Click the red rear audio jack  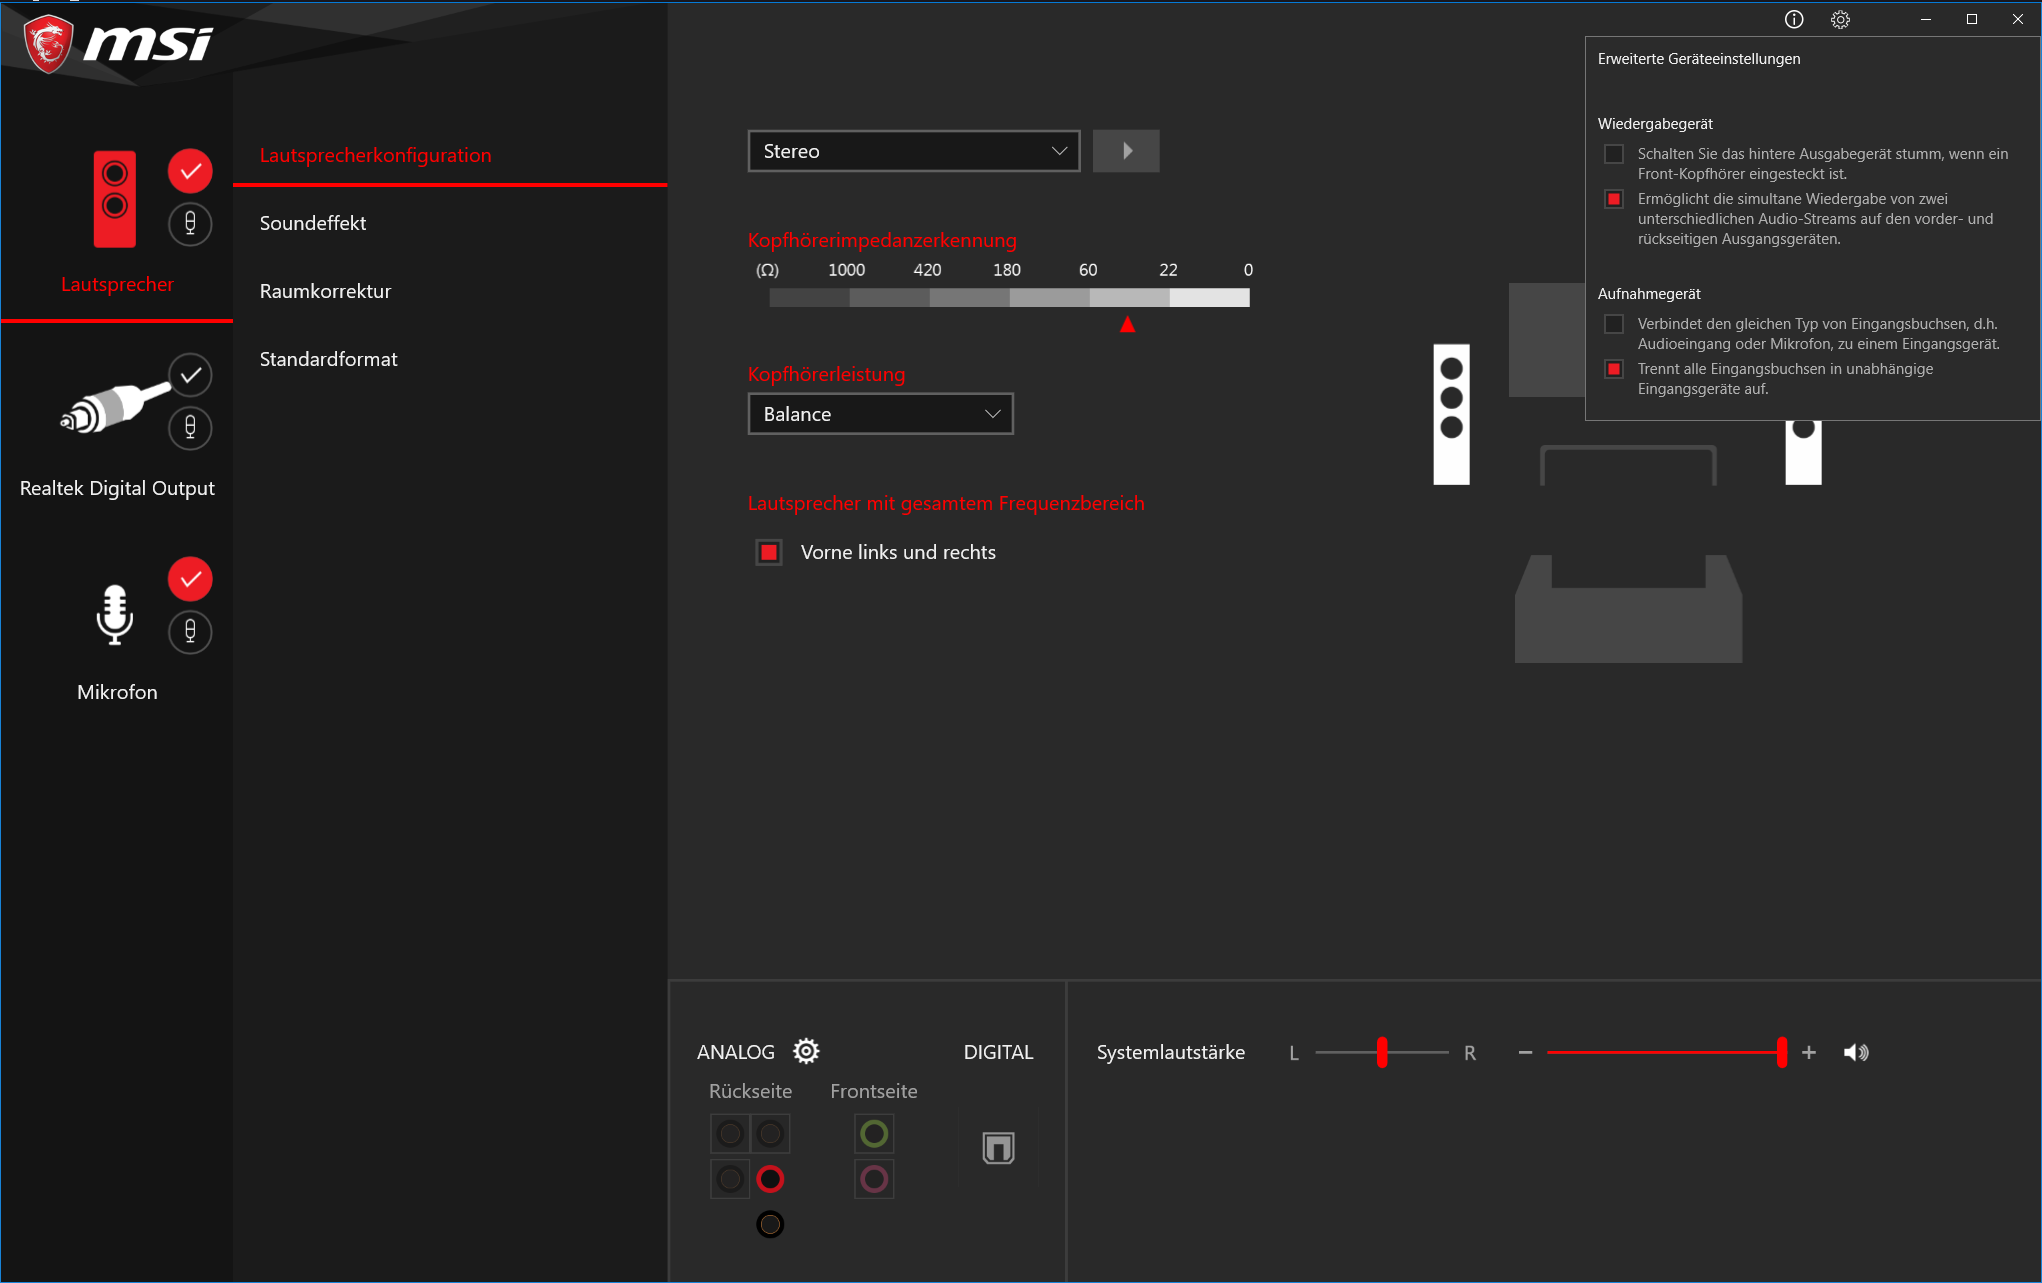point(770,1179)
